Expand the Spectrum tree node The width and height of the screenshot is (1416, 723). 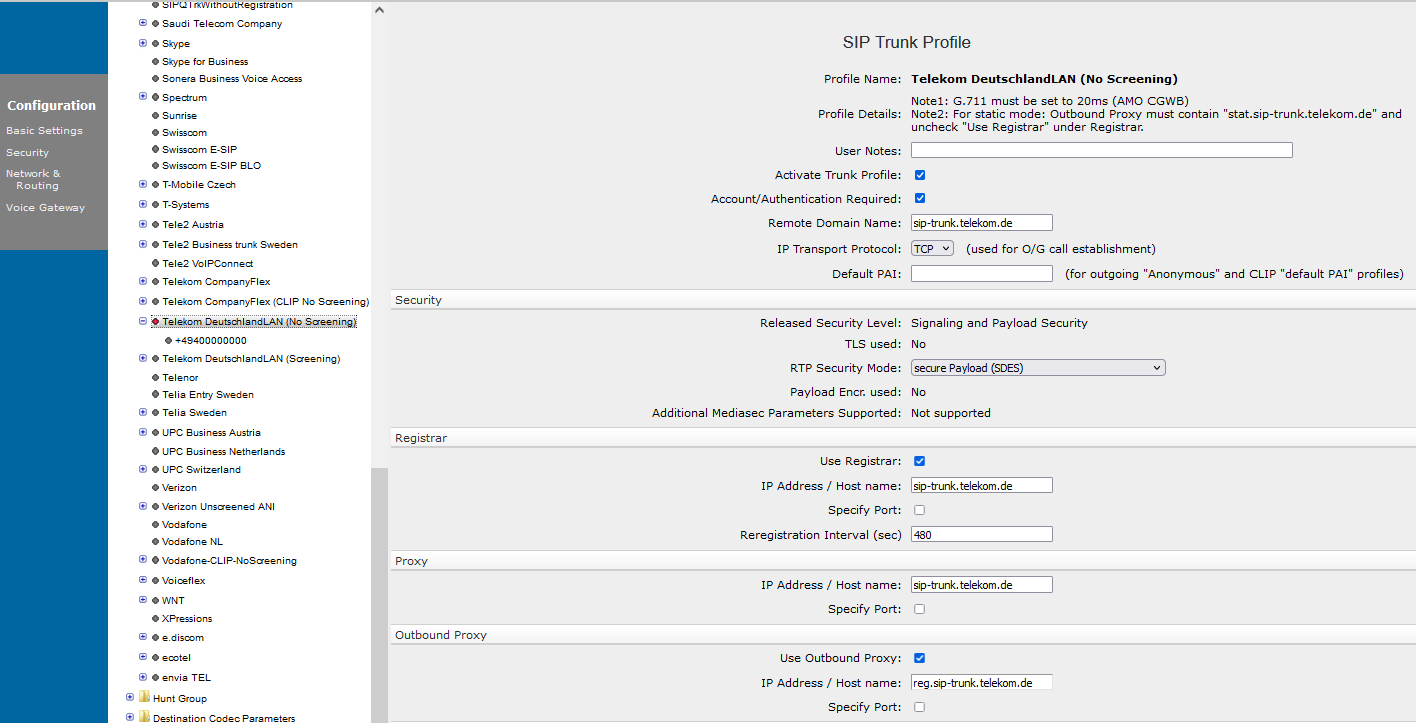click(x=143, y=97)
